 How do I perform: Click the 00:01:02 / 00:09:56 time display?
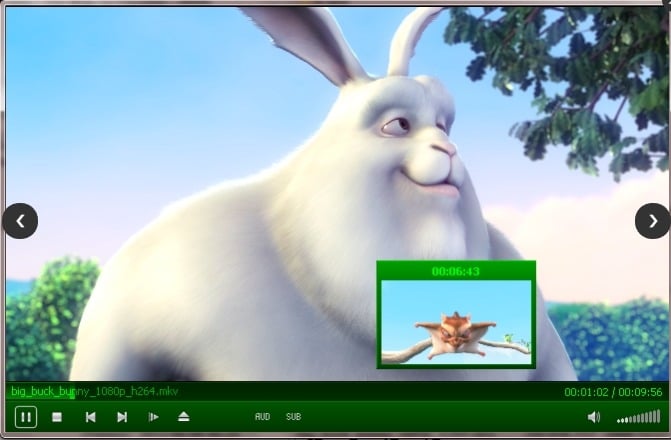(x=613, y=392)
